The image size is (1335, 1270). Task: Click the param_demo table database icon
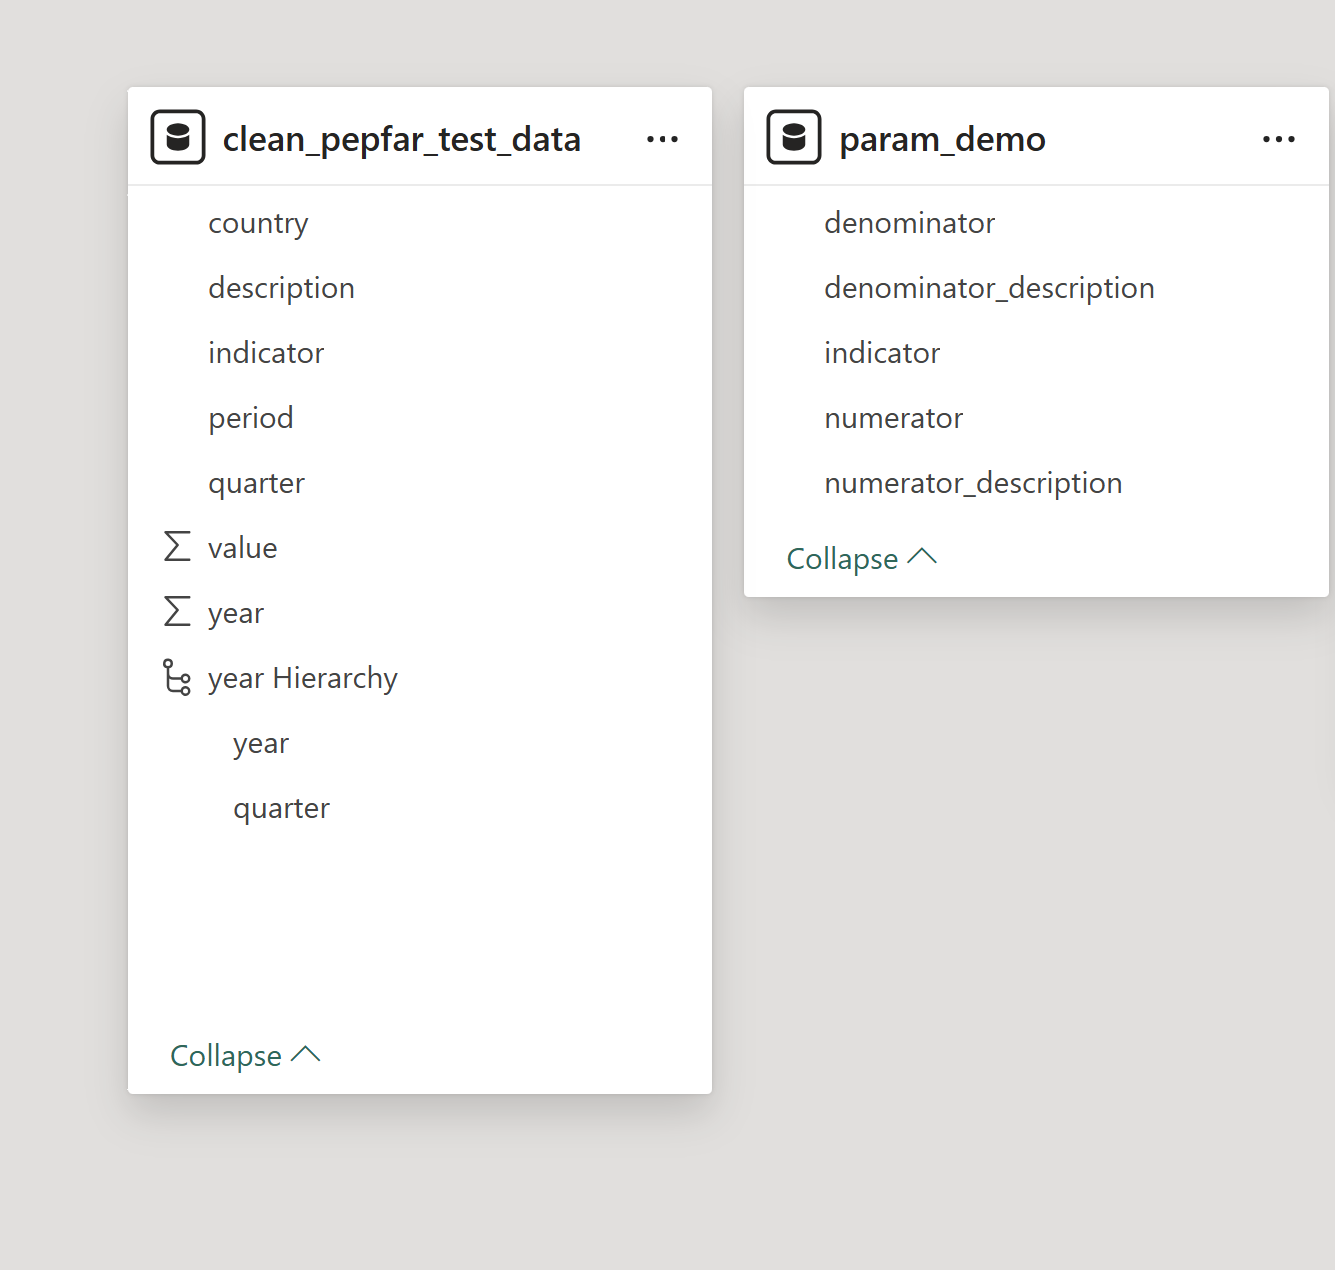(x=794, y=137)
